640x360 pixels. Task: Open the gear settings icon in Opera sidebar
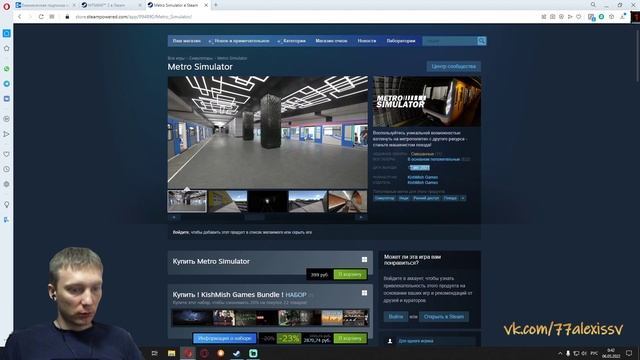[6, 184]
